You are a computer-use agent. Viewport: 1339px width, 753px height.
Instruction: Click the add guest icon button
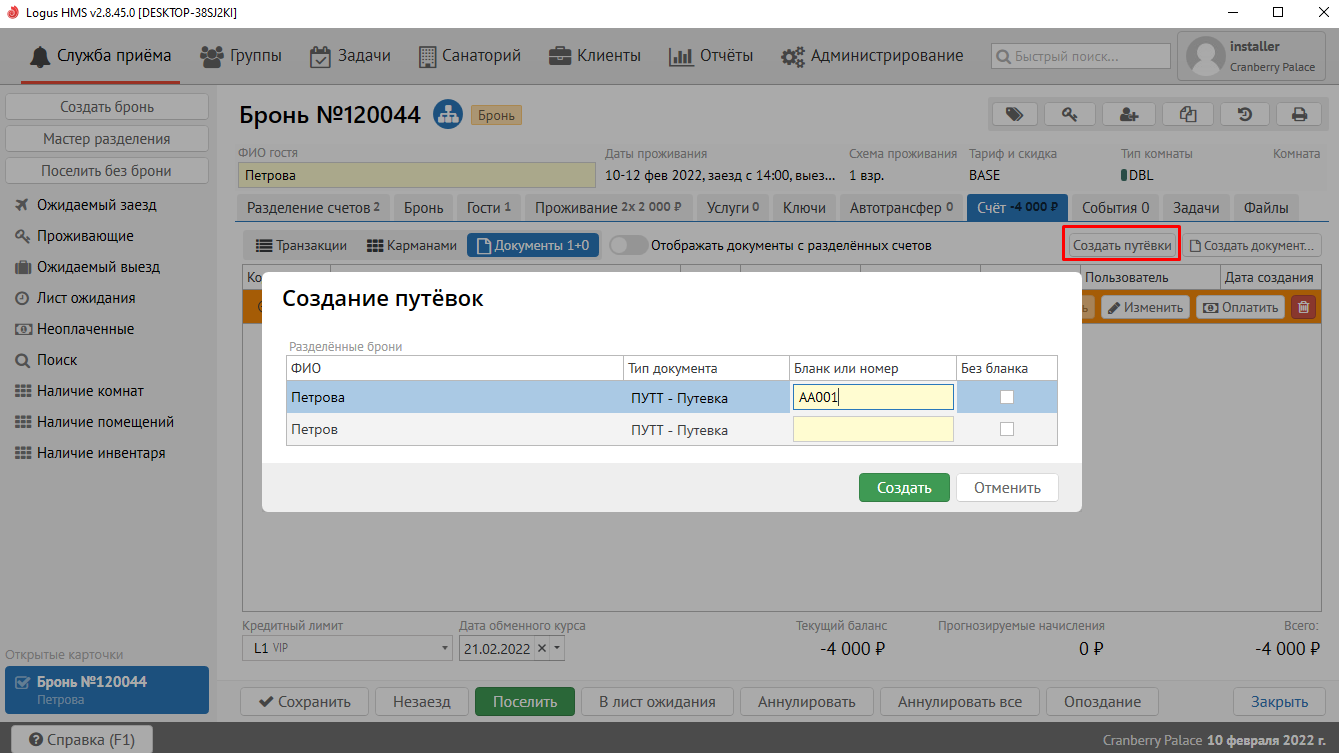tap(1129, 114)
